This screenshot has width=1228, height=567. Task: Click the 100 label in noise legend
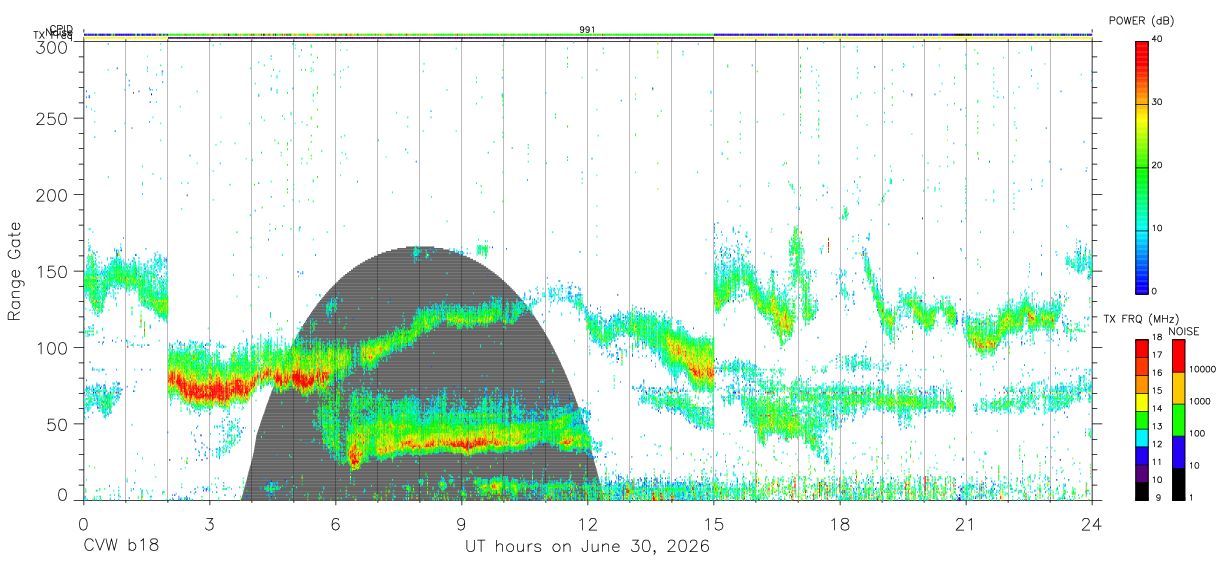(x=1197, y=433)
